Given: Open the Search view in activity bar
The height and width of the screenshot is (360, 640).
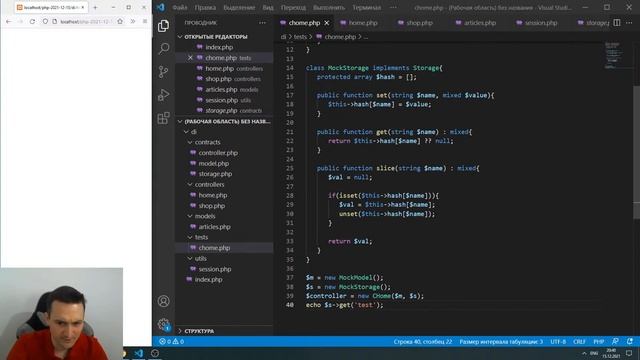Looking at the screenshot, I should pos(163,49).
